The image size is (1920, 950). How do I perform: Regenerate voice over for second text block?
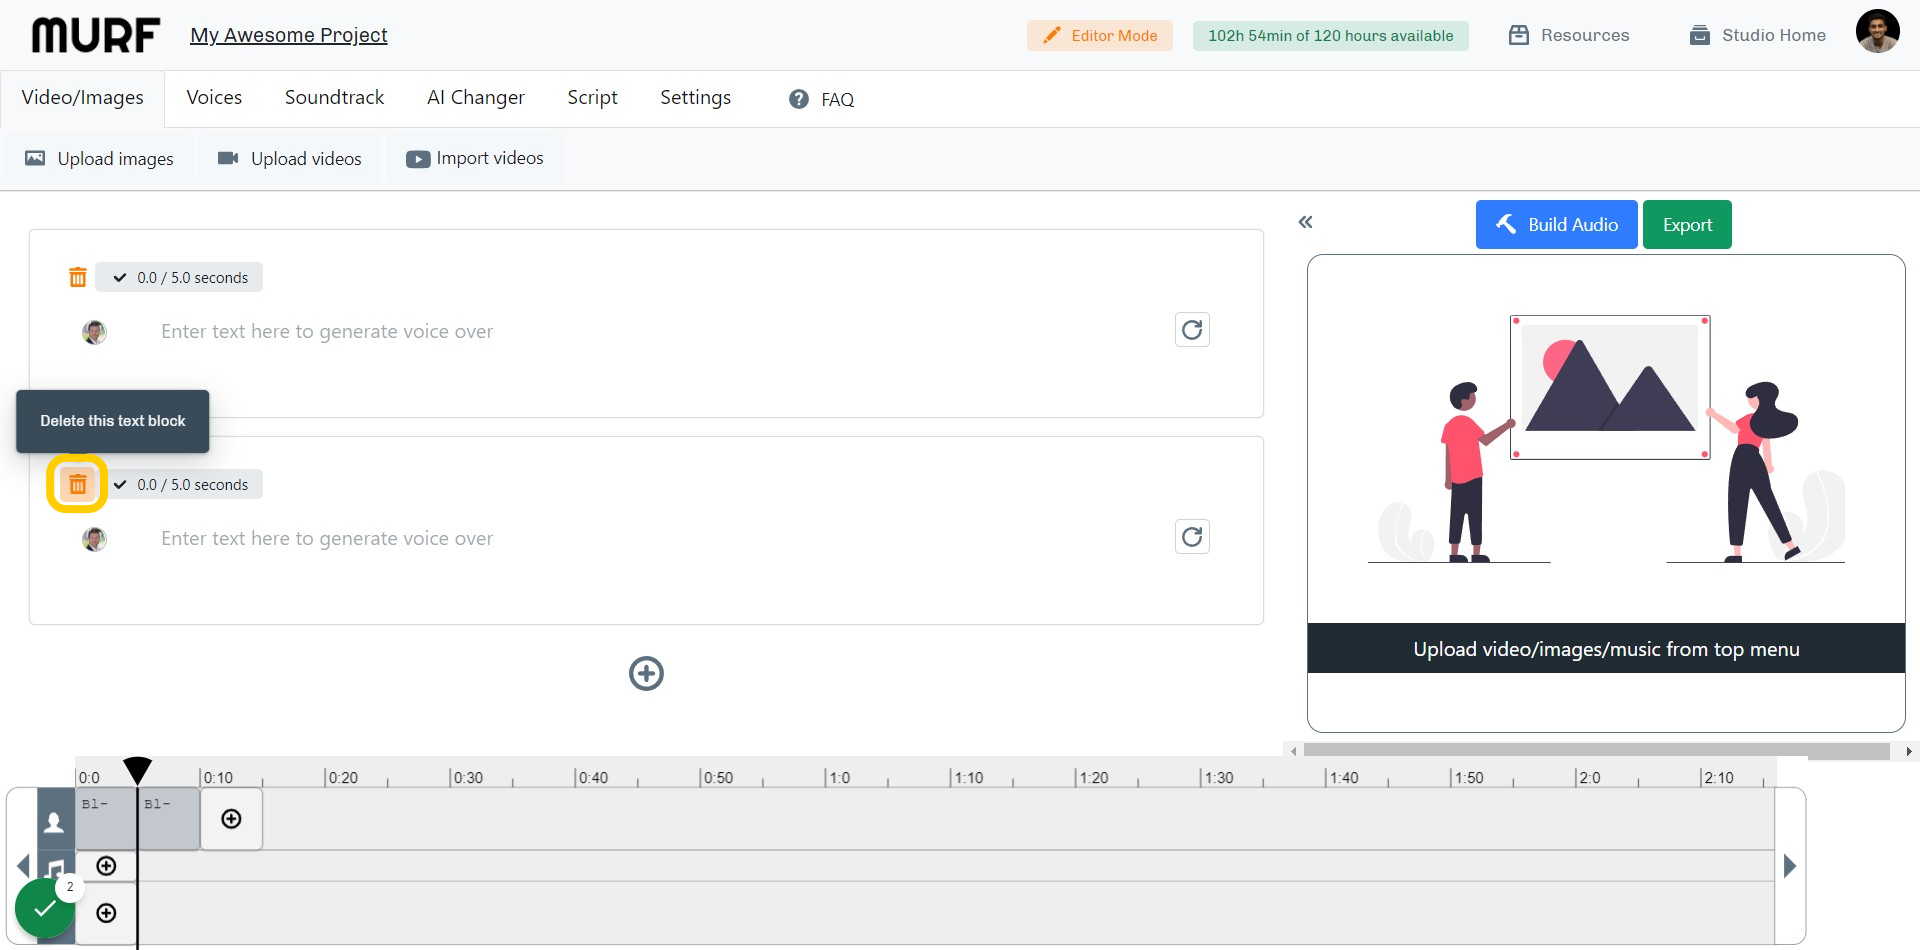coord(1192,537)
